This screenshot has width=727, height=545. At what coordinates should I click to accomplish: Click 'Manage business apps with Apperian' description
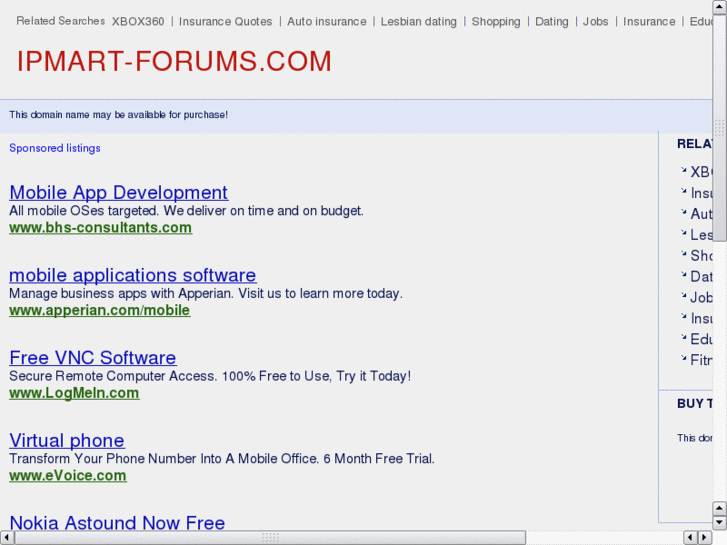[x=206, y=293]
